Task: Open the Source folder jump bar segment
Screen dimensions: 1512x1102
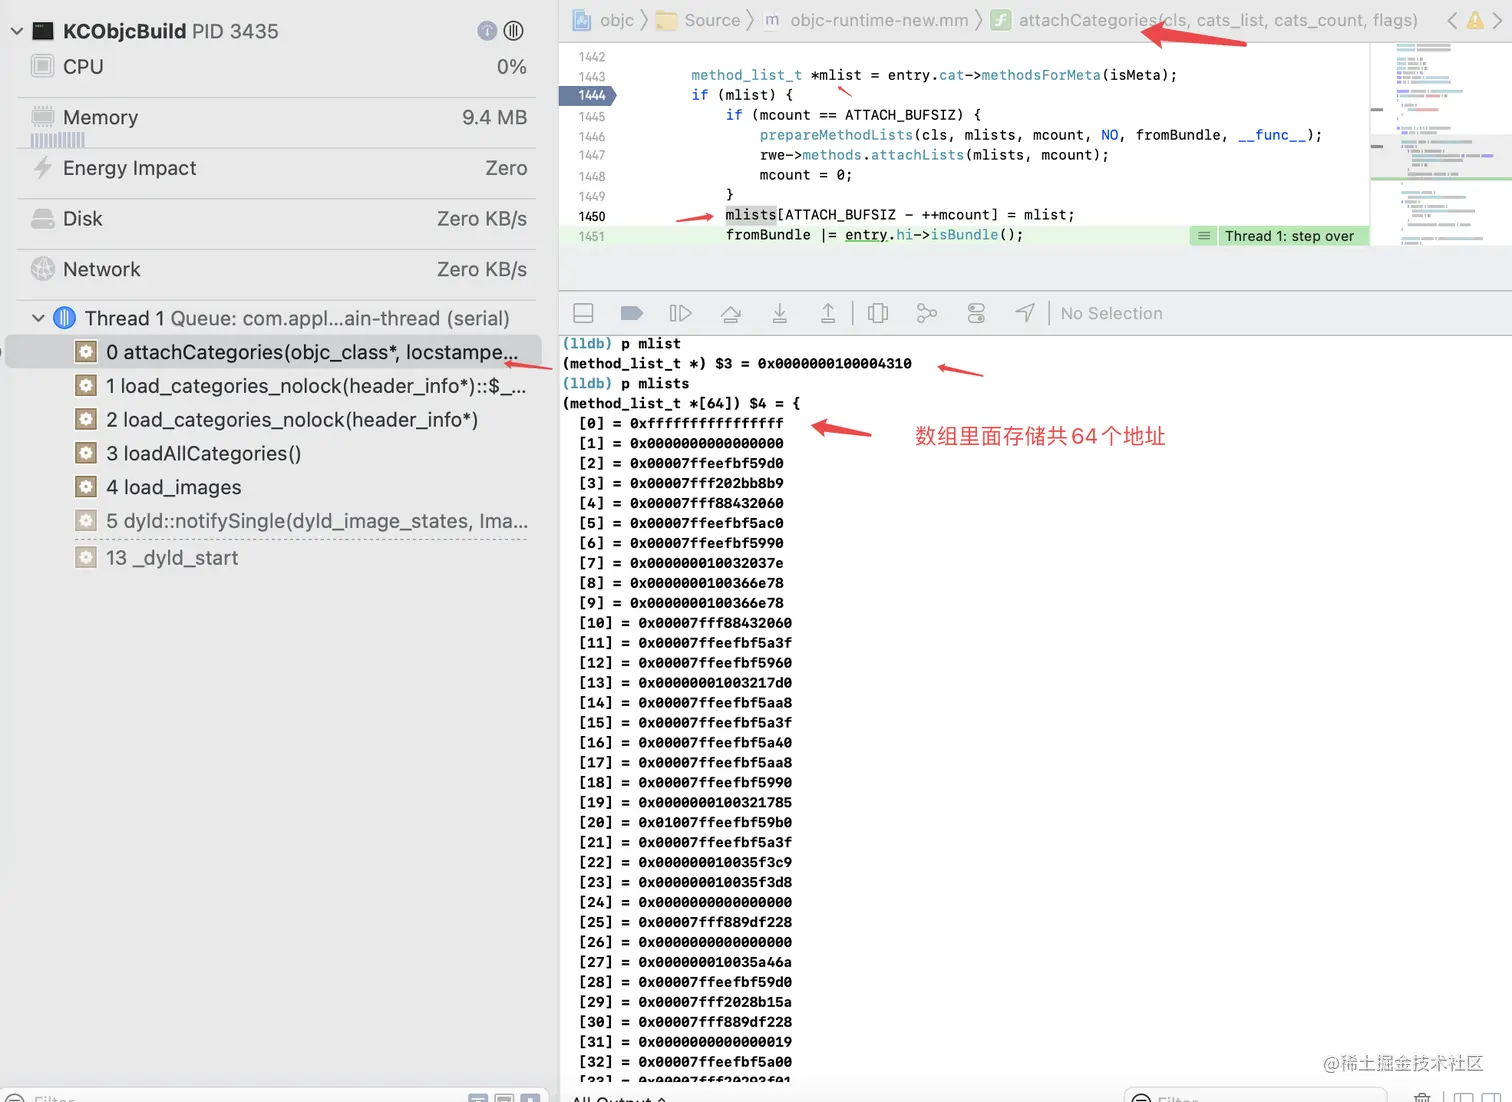Action: (x=699, y=20)
